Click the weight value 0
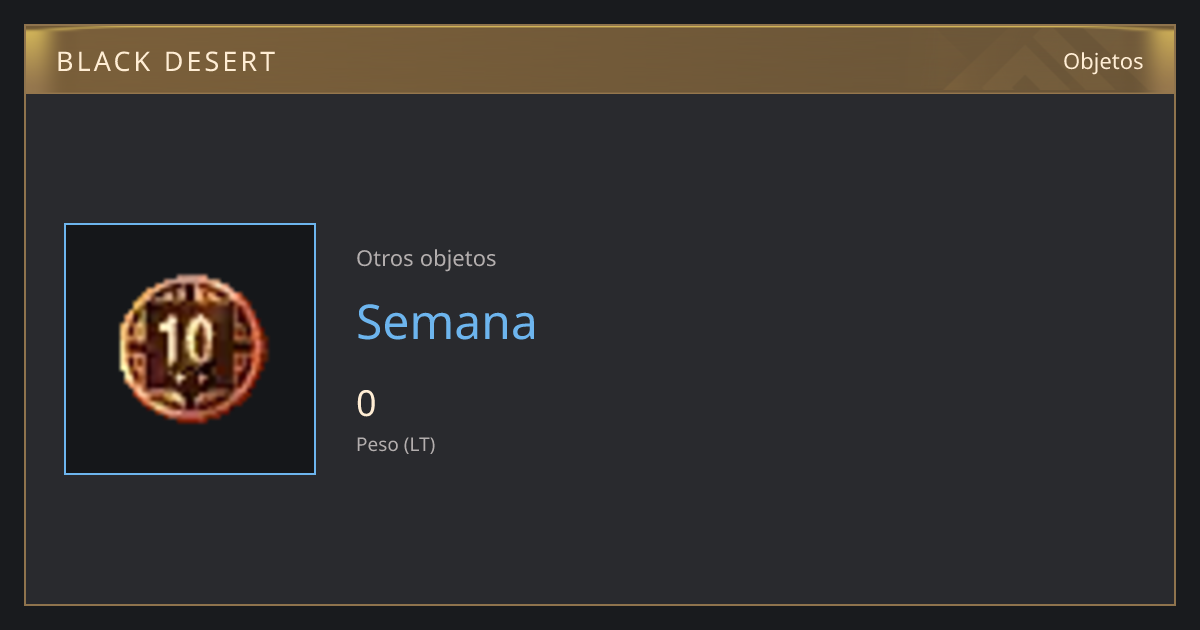 pyautogui.click(x=366, y=403)
